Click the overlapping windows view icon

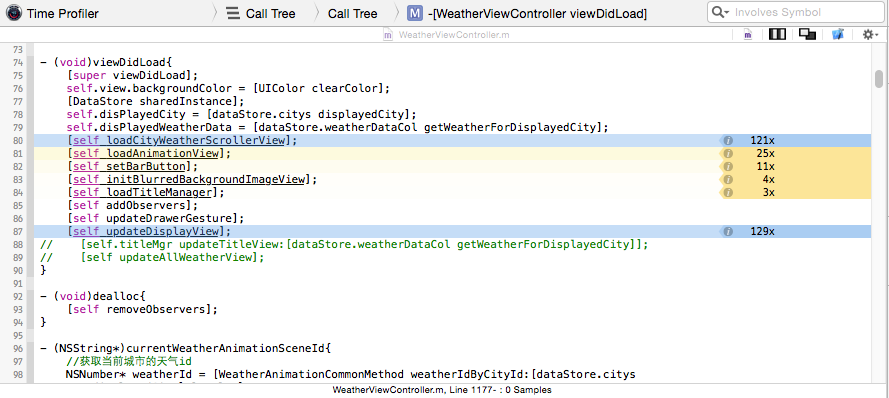807,35
